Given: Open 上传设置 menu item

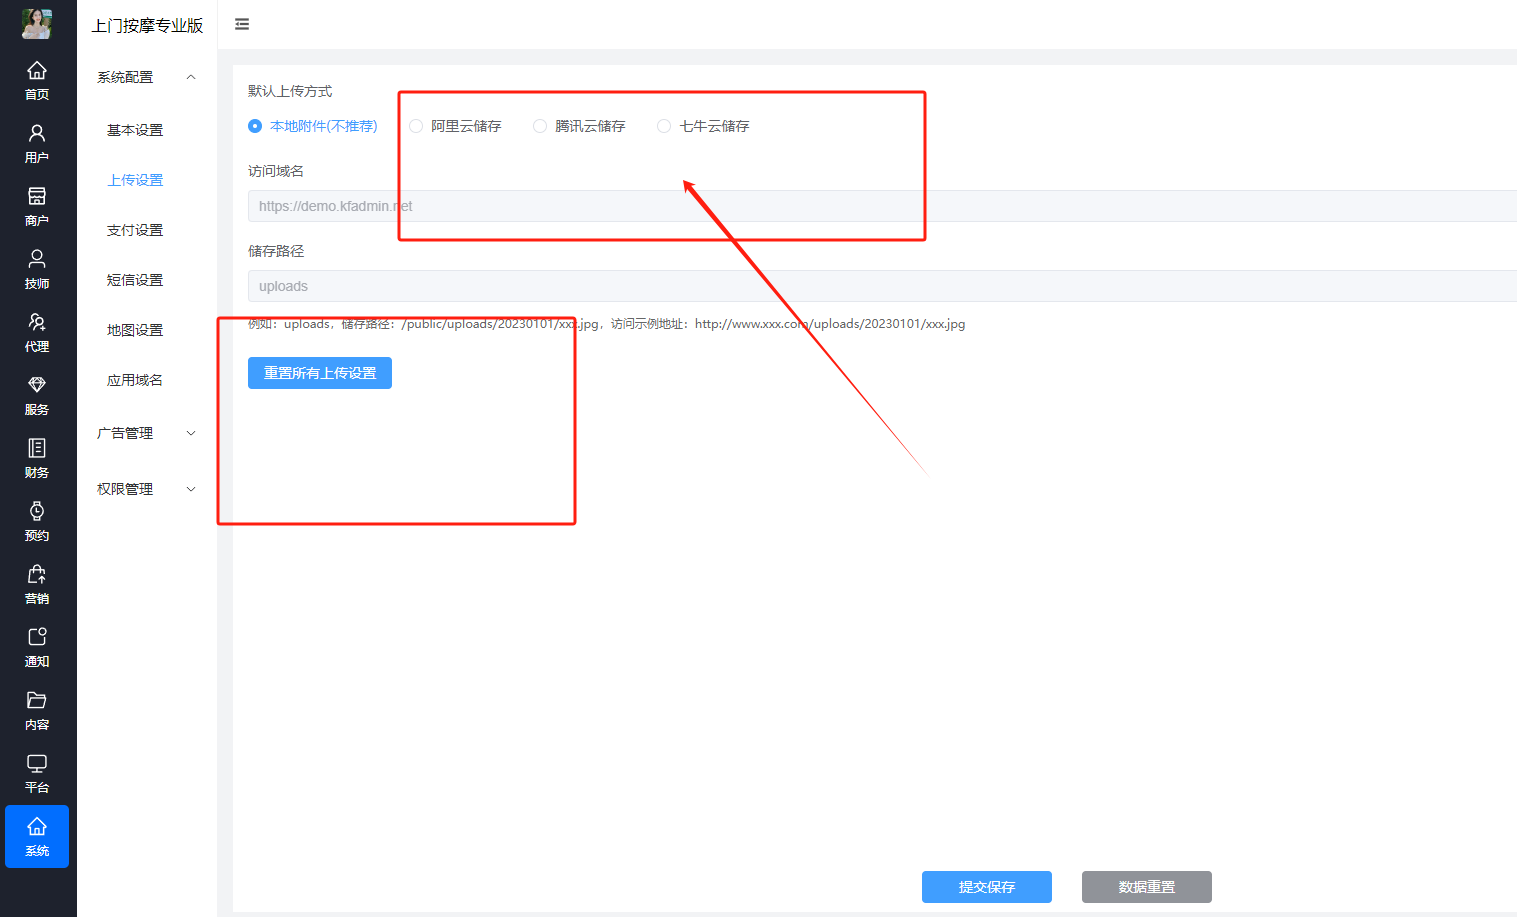Looking at the screenshot, I should (135, 180).
